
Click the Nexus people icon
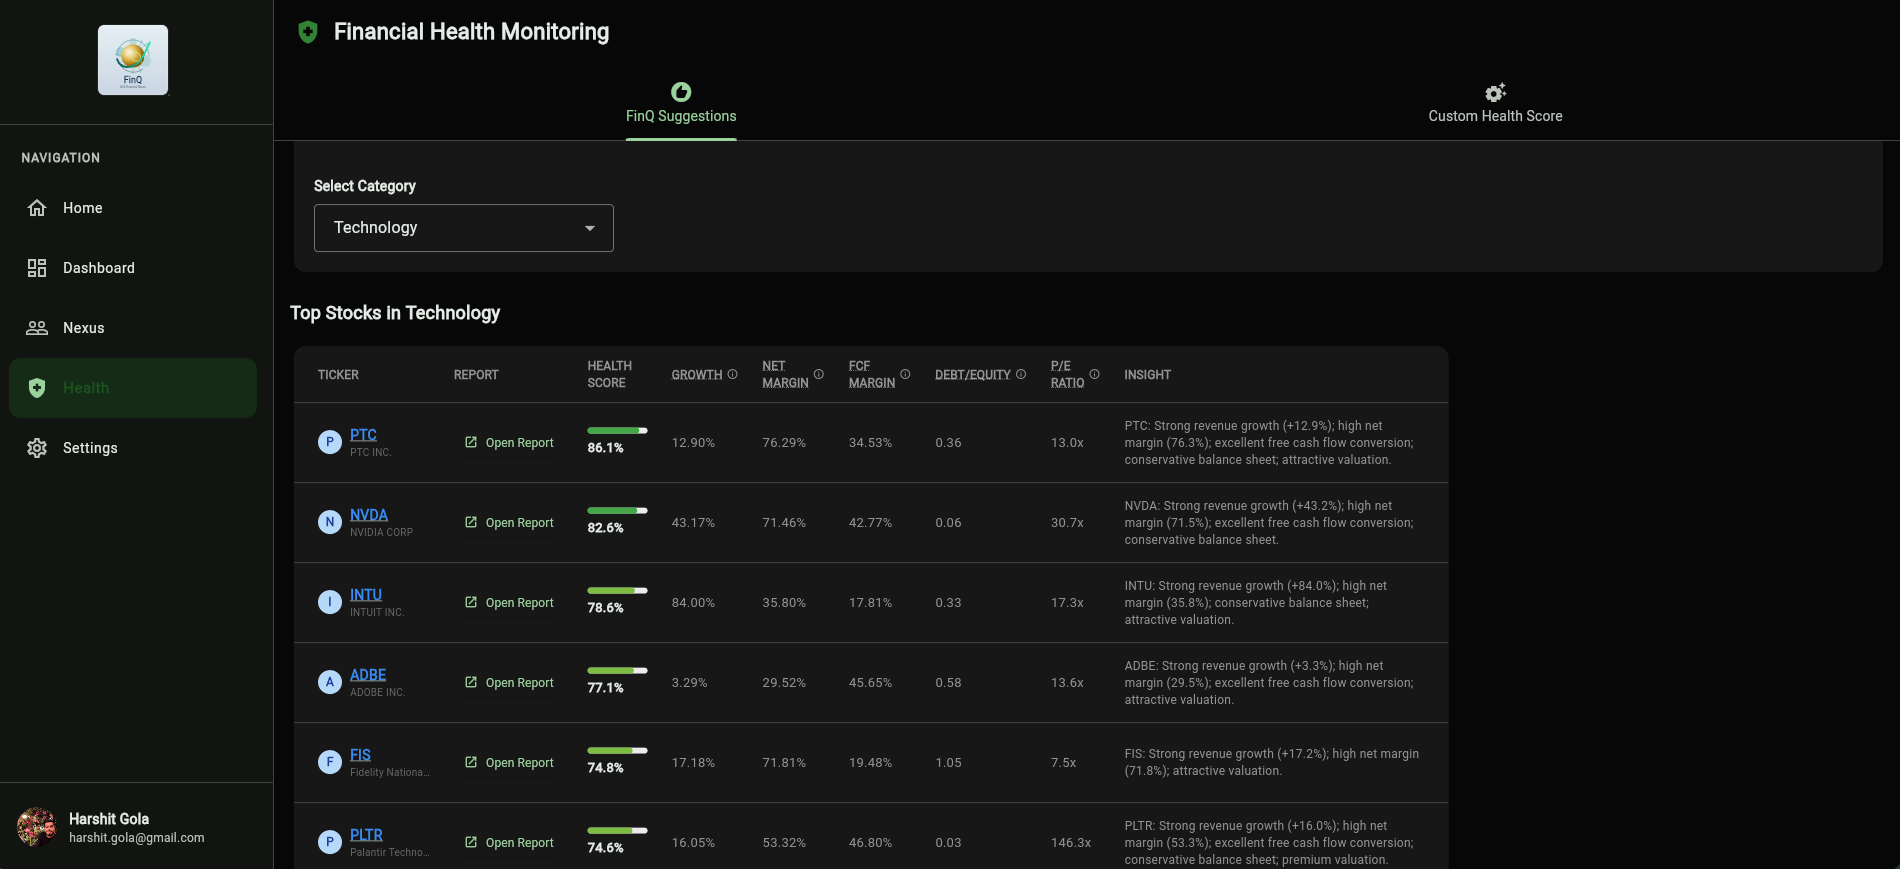37,328
